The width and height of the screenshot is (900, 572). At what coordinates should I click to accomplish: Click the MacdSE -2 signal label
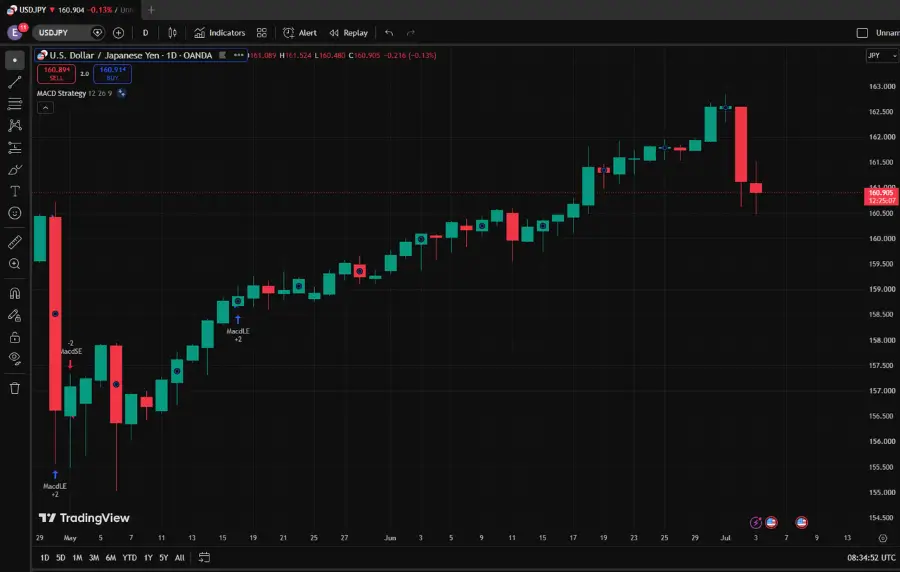71,347
